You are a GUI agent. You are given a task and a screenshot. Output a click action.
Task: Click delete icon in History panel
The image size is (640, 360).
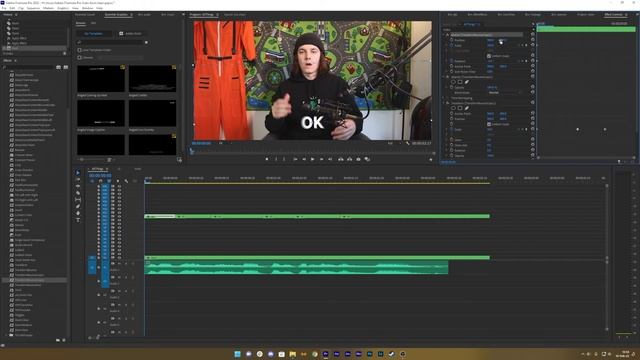pyautogui.click(x=64, y=53)
